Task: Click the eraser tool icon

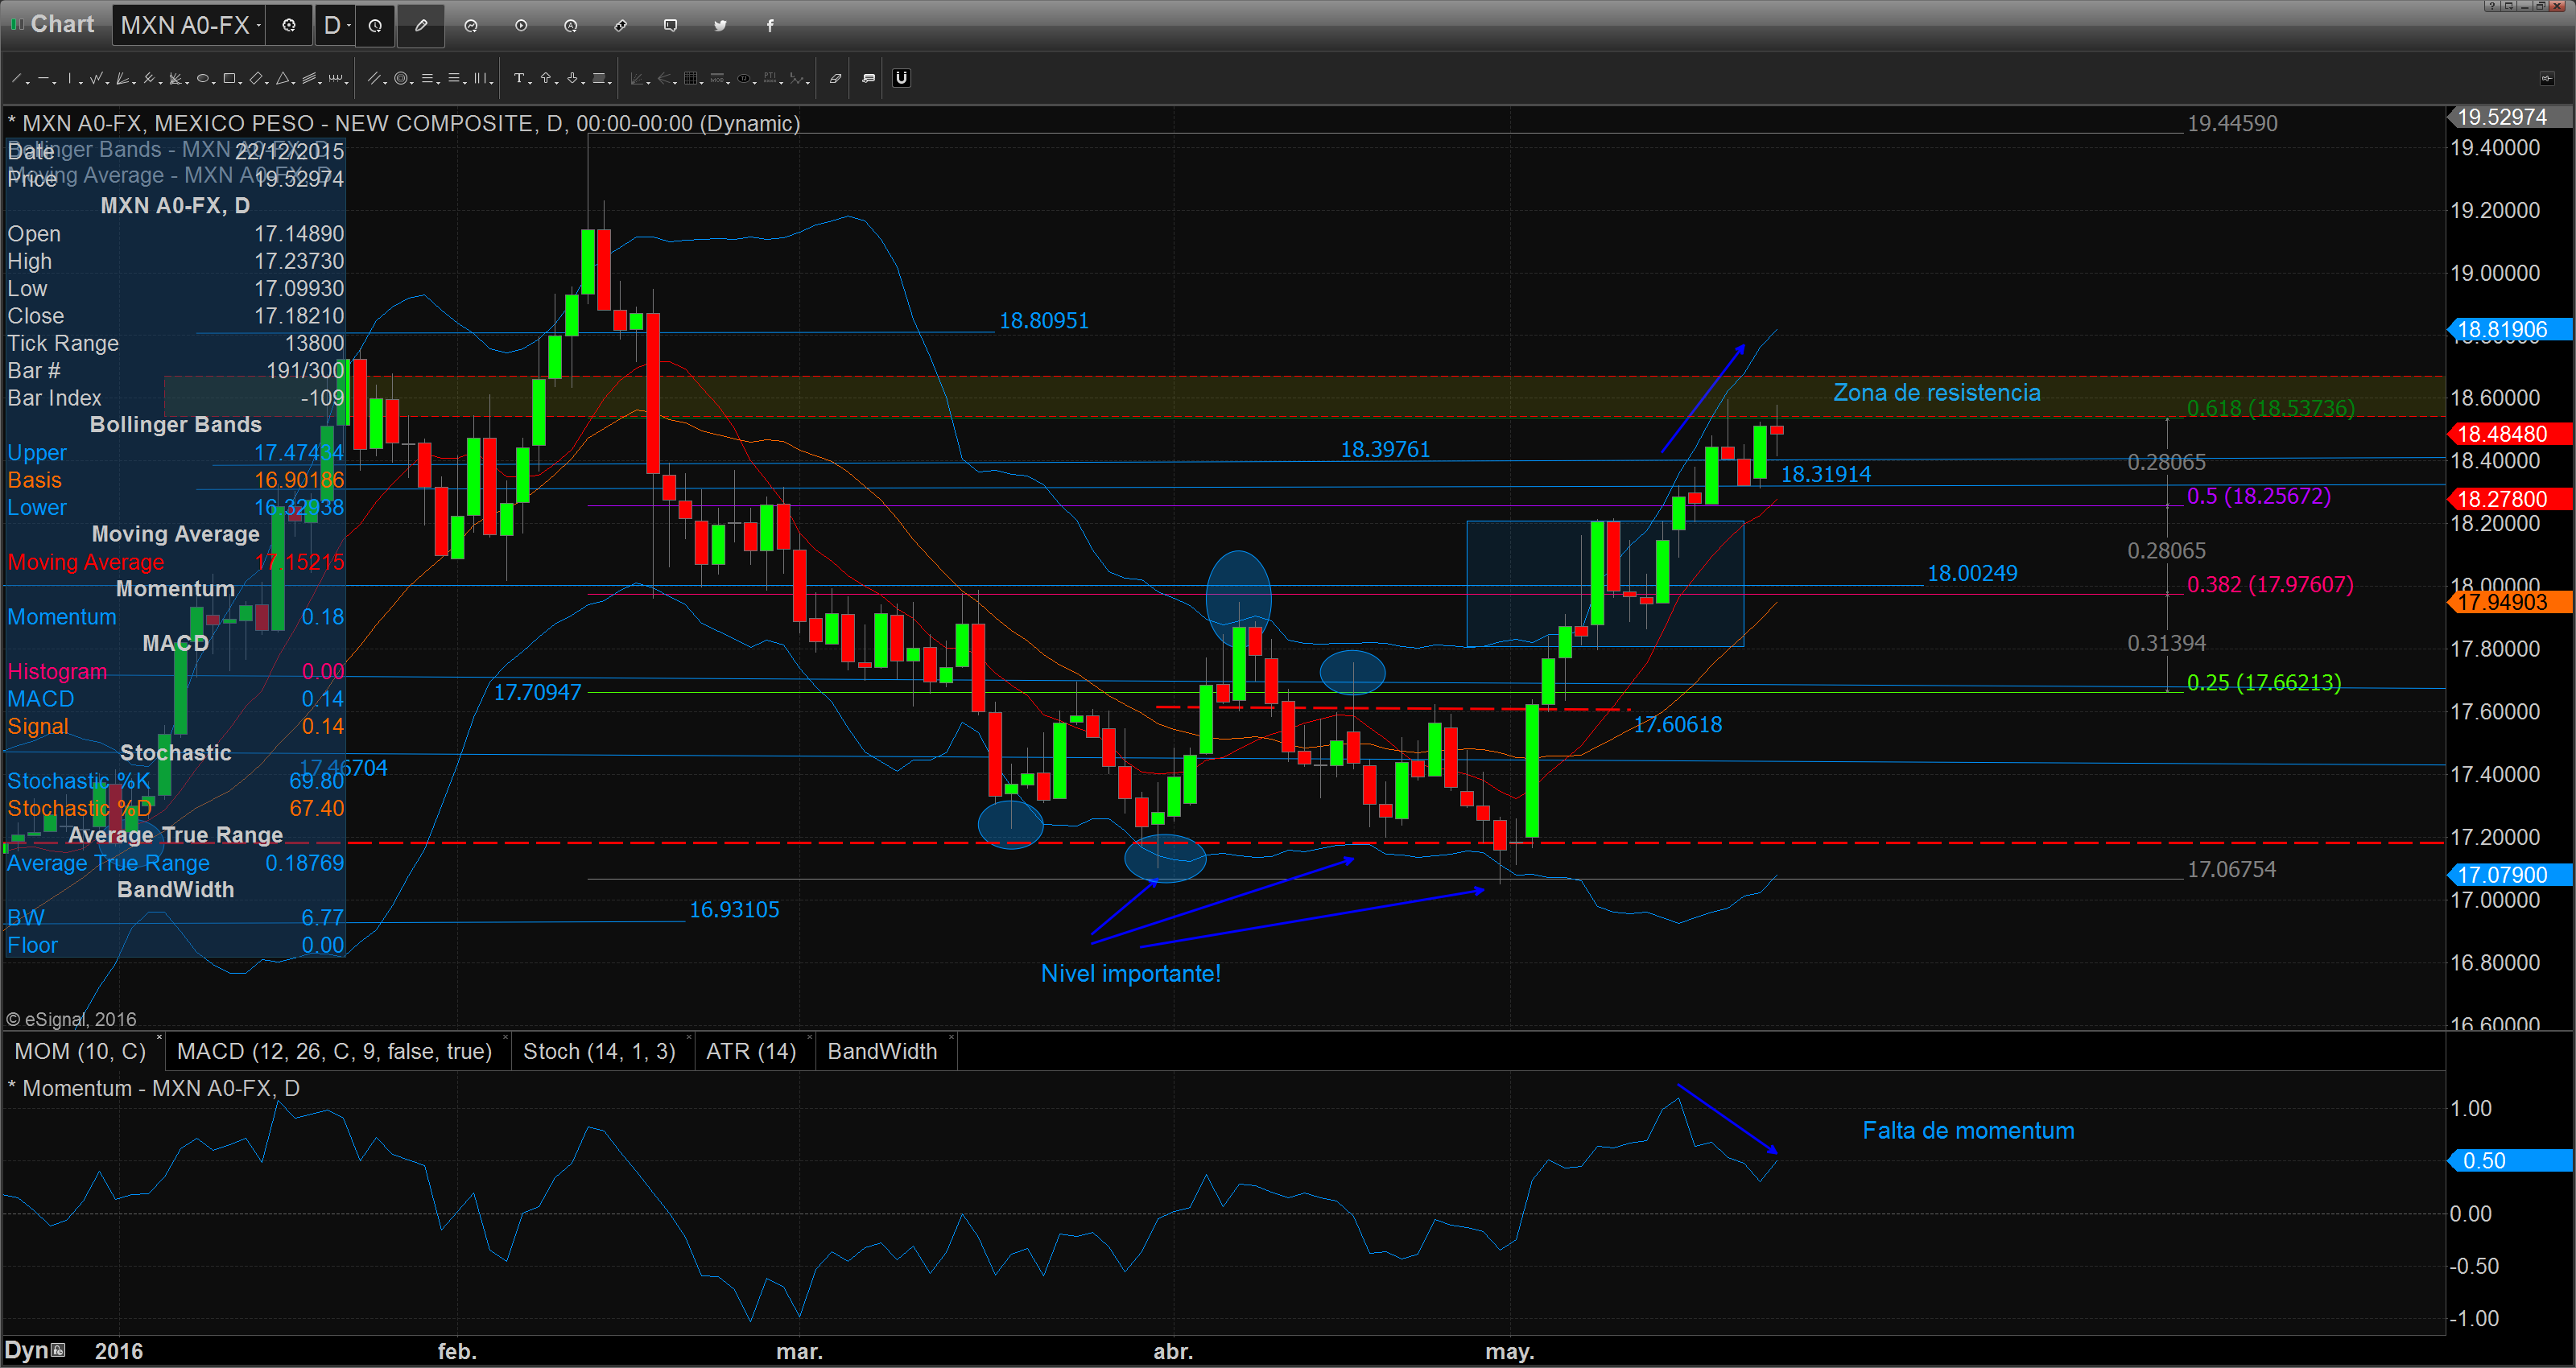Action: pyautogui.click(x=836, y=78)
